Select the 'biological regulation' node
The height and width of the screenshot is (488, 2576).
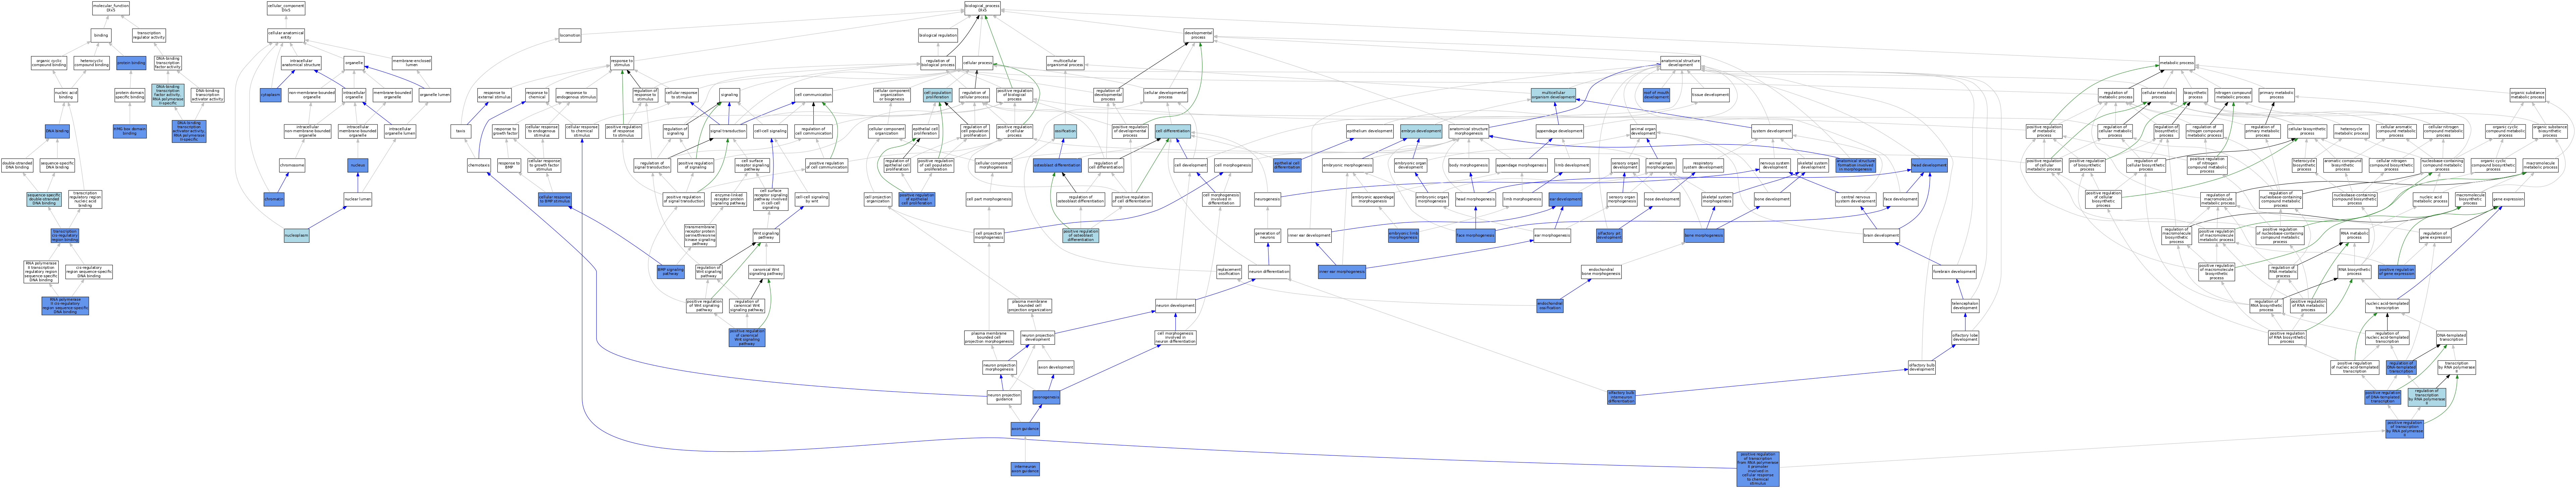938,35
